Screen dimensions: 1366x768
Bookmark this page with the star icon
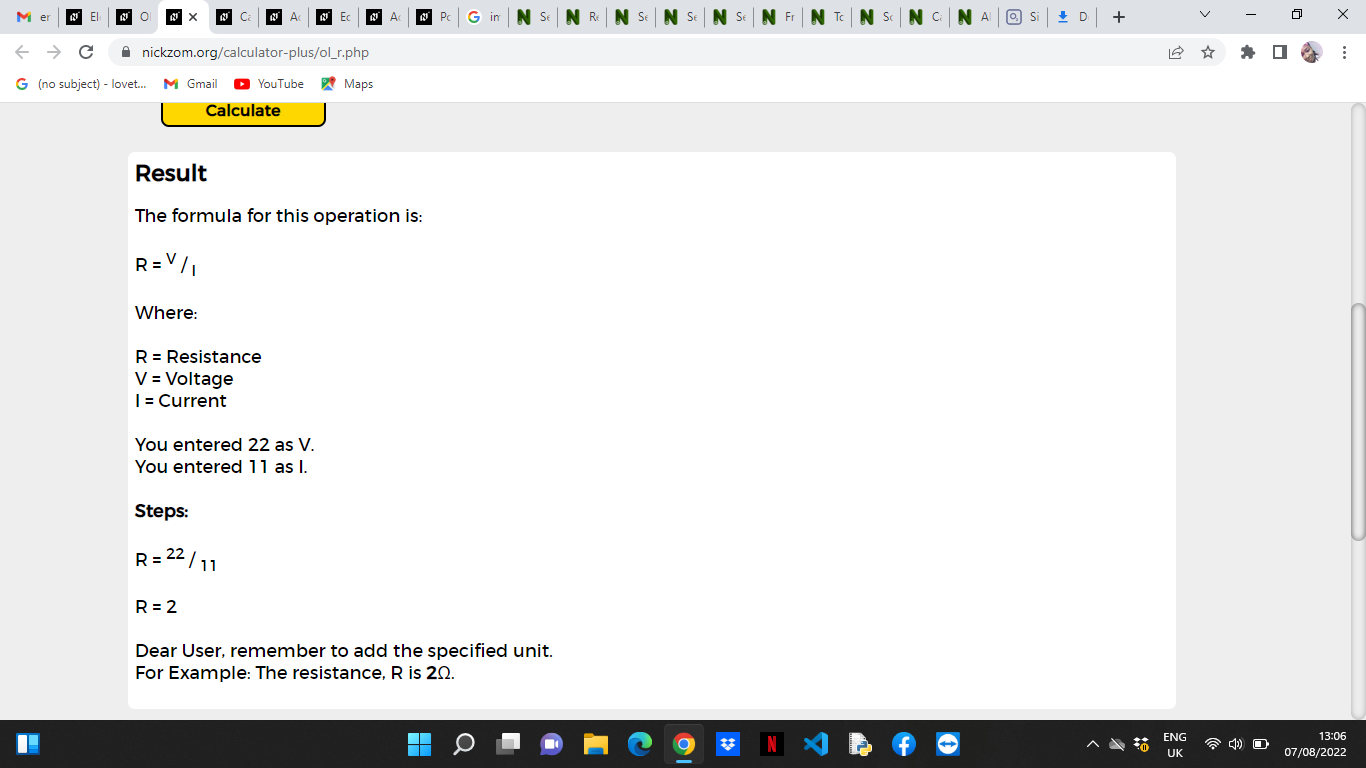click(1208, 52)
